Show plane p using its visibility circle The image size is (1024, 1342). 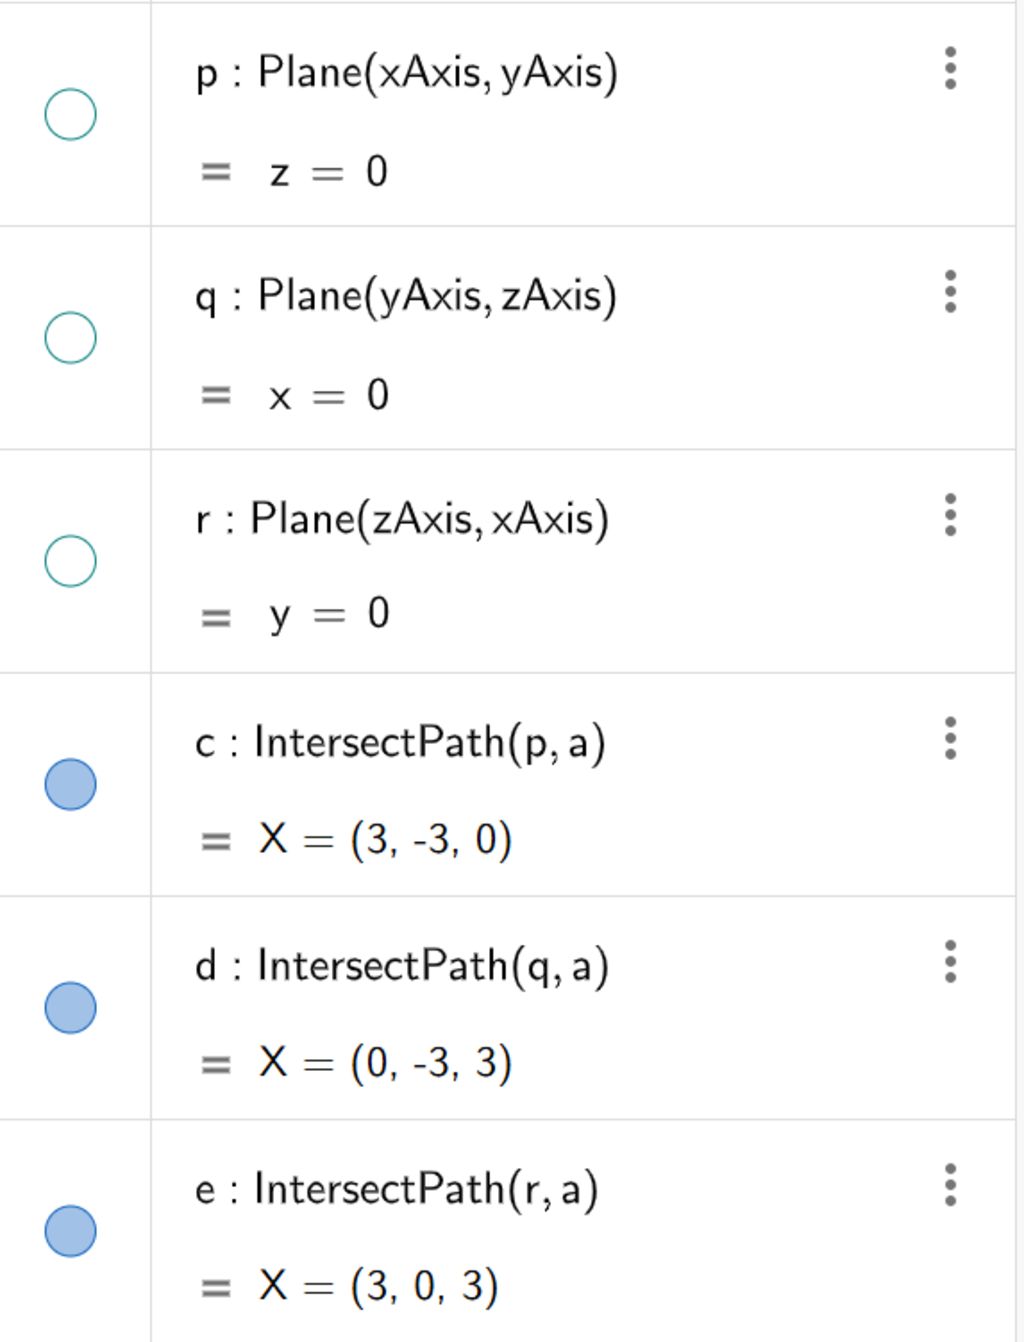point(71,114)
